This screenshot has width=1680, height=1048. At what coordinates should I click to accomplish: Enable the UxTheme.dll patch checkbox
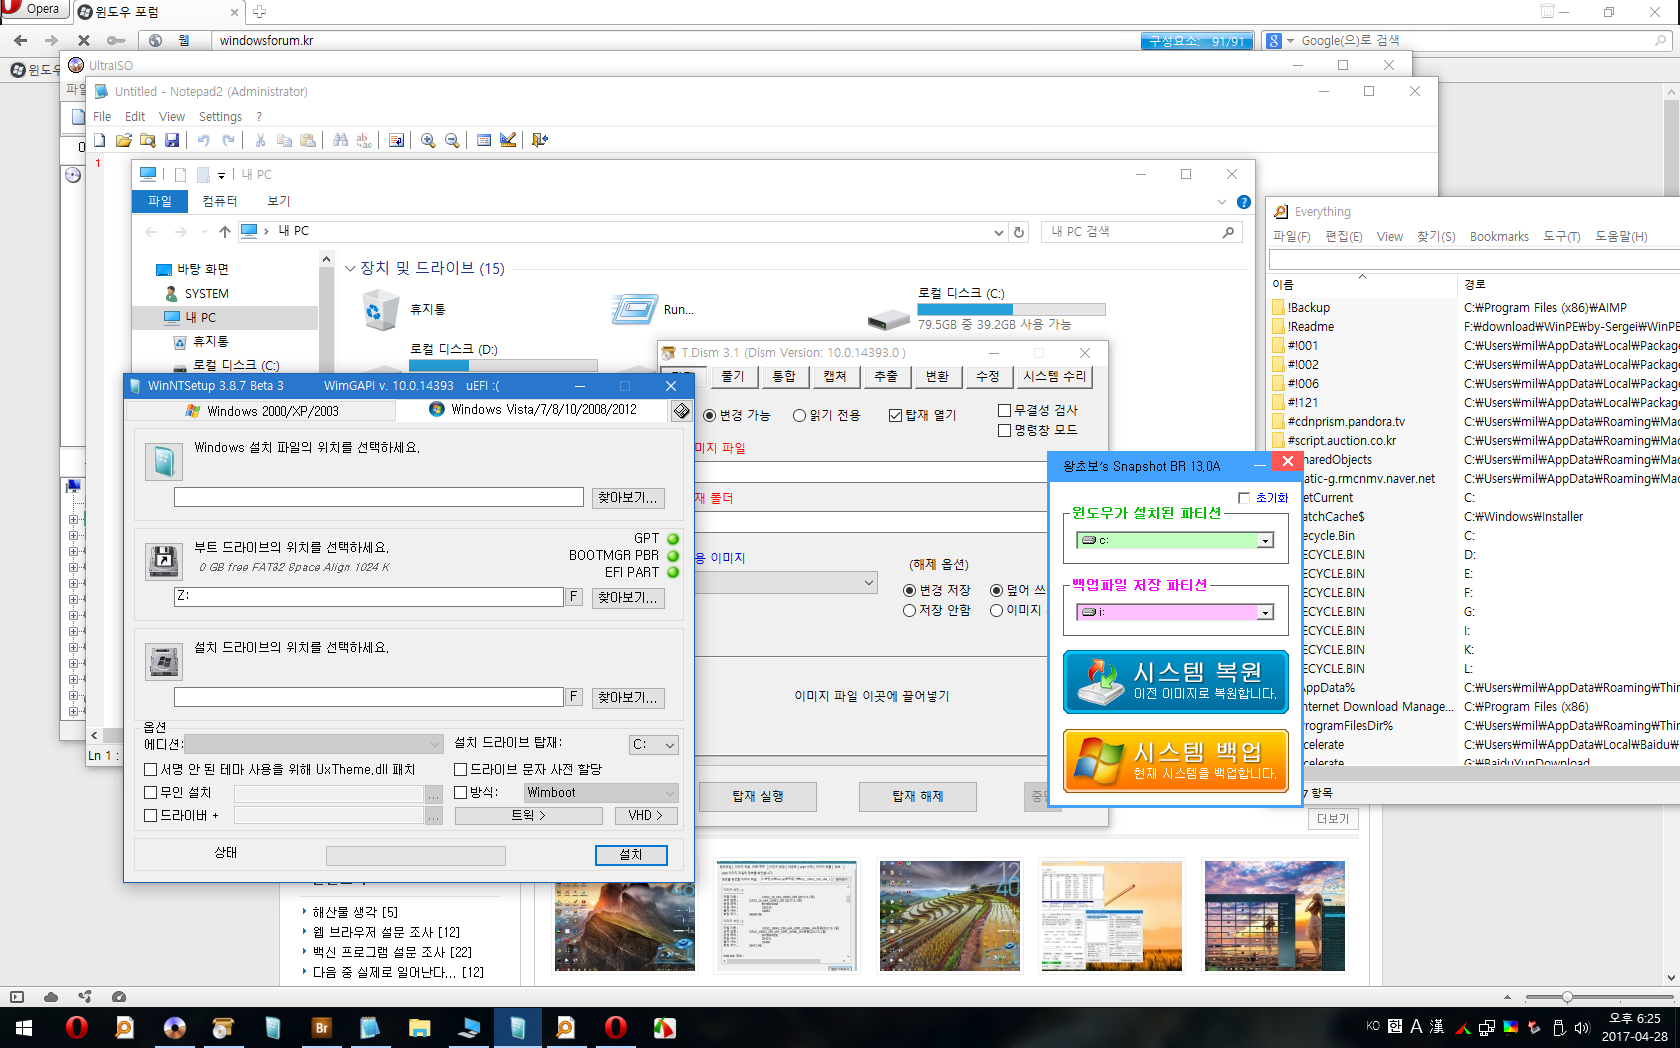click(x=151, y=770)
